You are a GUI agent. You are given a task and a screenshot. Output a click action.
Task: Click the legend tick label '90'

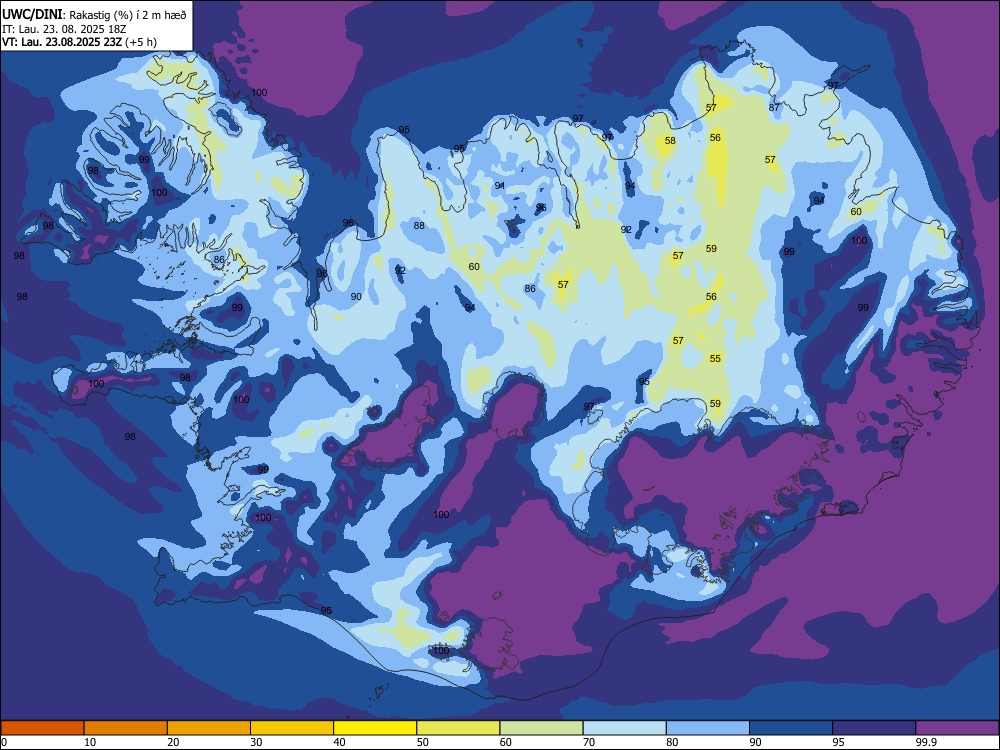755,742
